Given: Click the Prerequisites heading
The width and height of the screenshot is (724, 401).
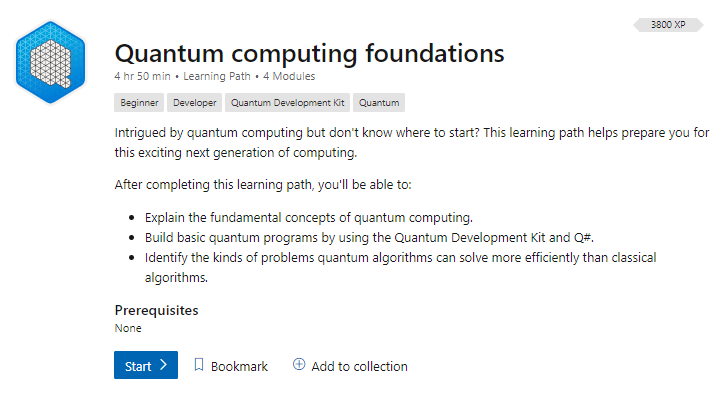Looking at the screenshot, I should [156, 310].
